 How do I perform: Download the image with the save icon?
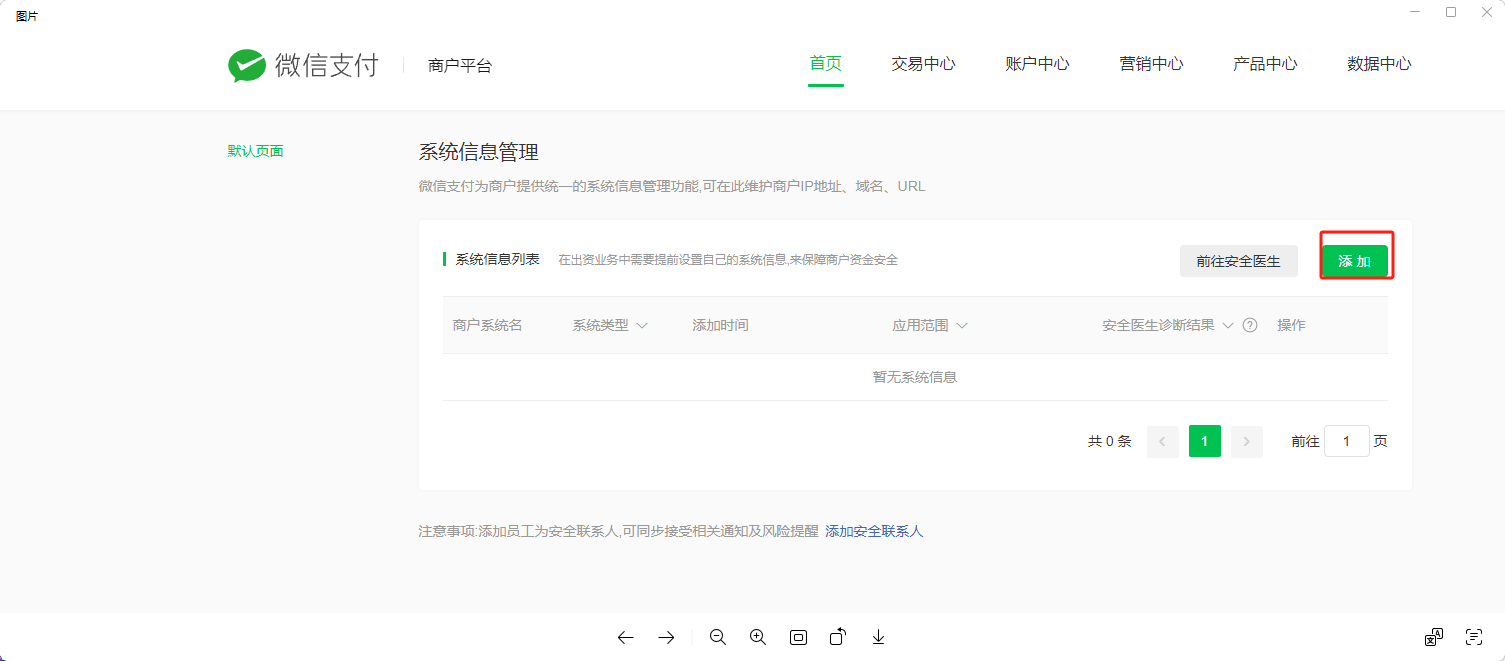pyautogui.click(x=878, y=637)
